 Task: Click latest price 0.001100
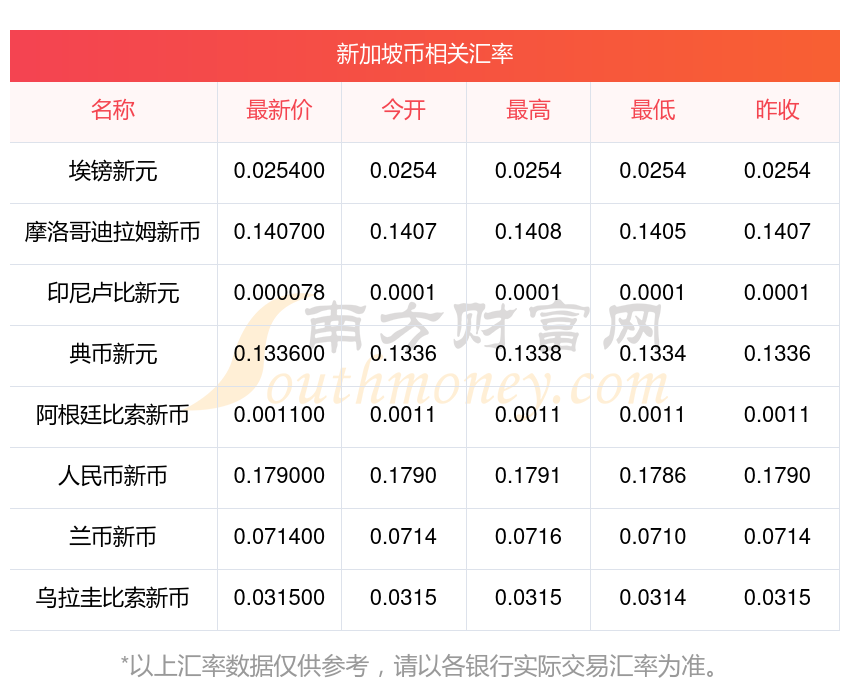click(x=279, y=415)
